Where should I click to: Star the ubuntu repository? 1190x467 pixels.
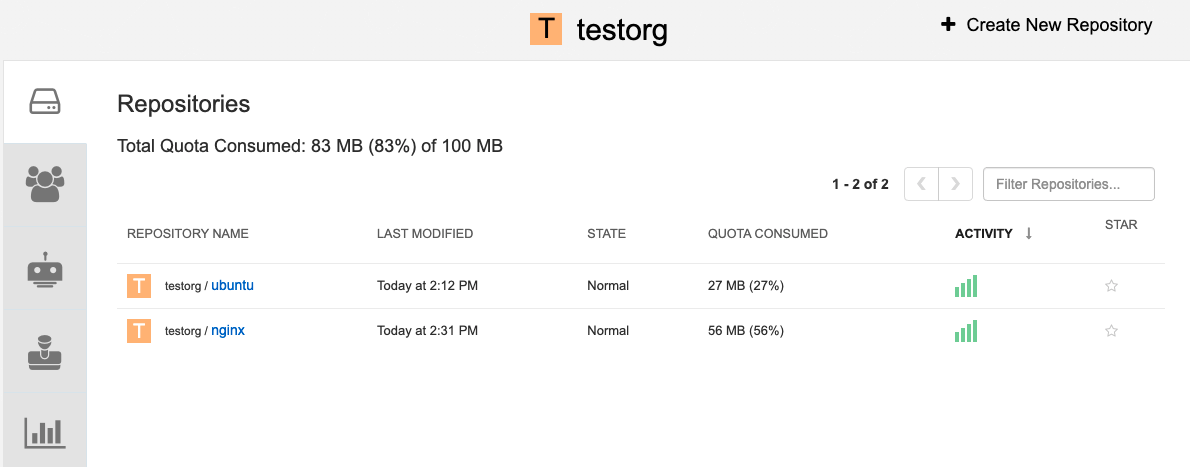pos(1111,286)
